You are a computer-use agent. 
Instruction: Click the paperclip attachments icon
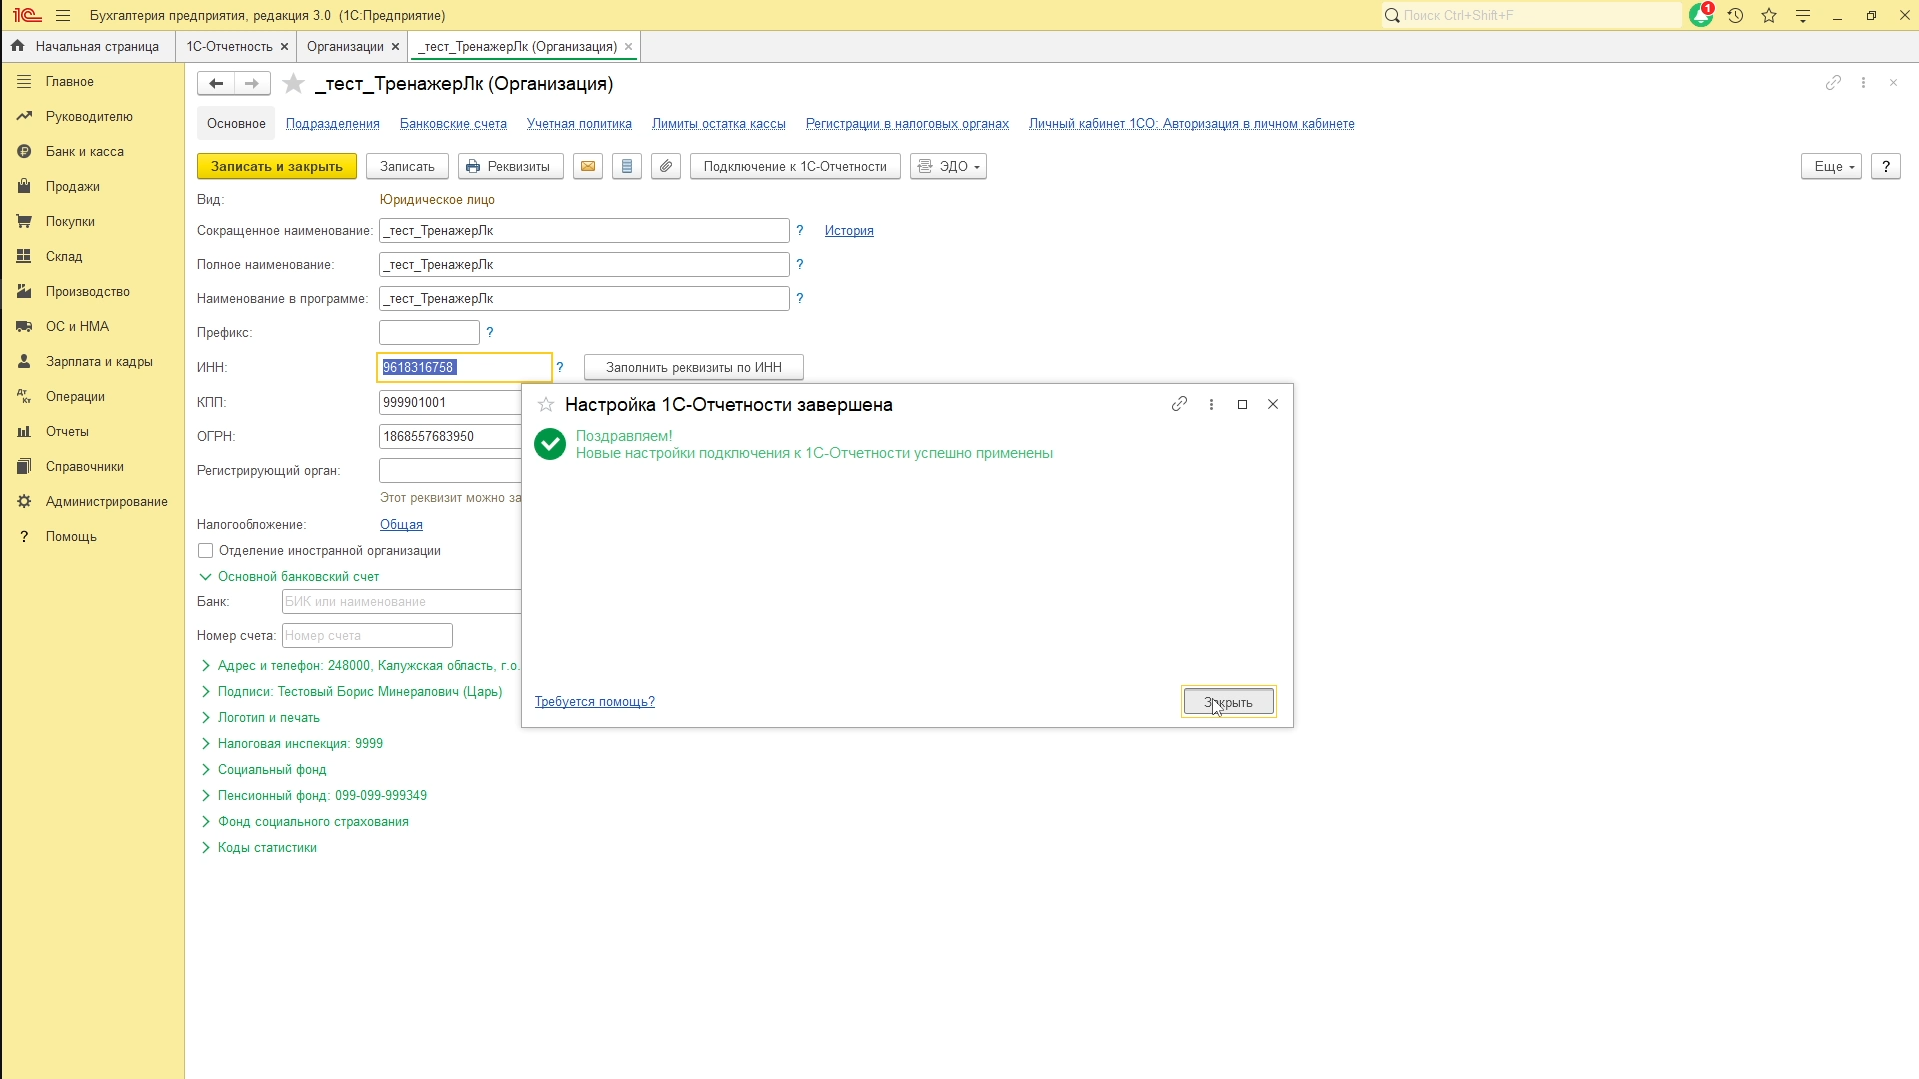pos(666,166)
